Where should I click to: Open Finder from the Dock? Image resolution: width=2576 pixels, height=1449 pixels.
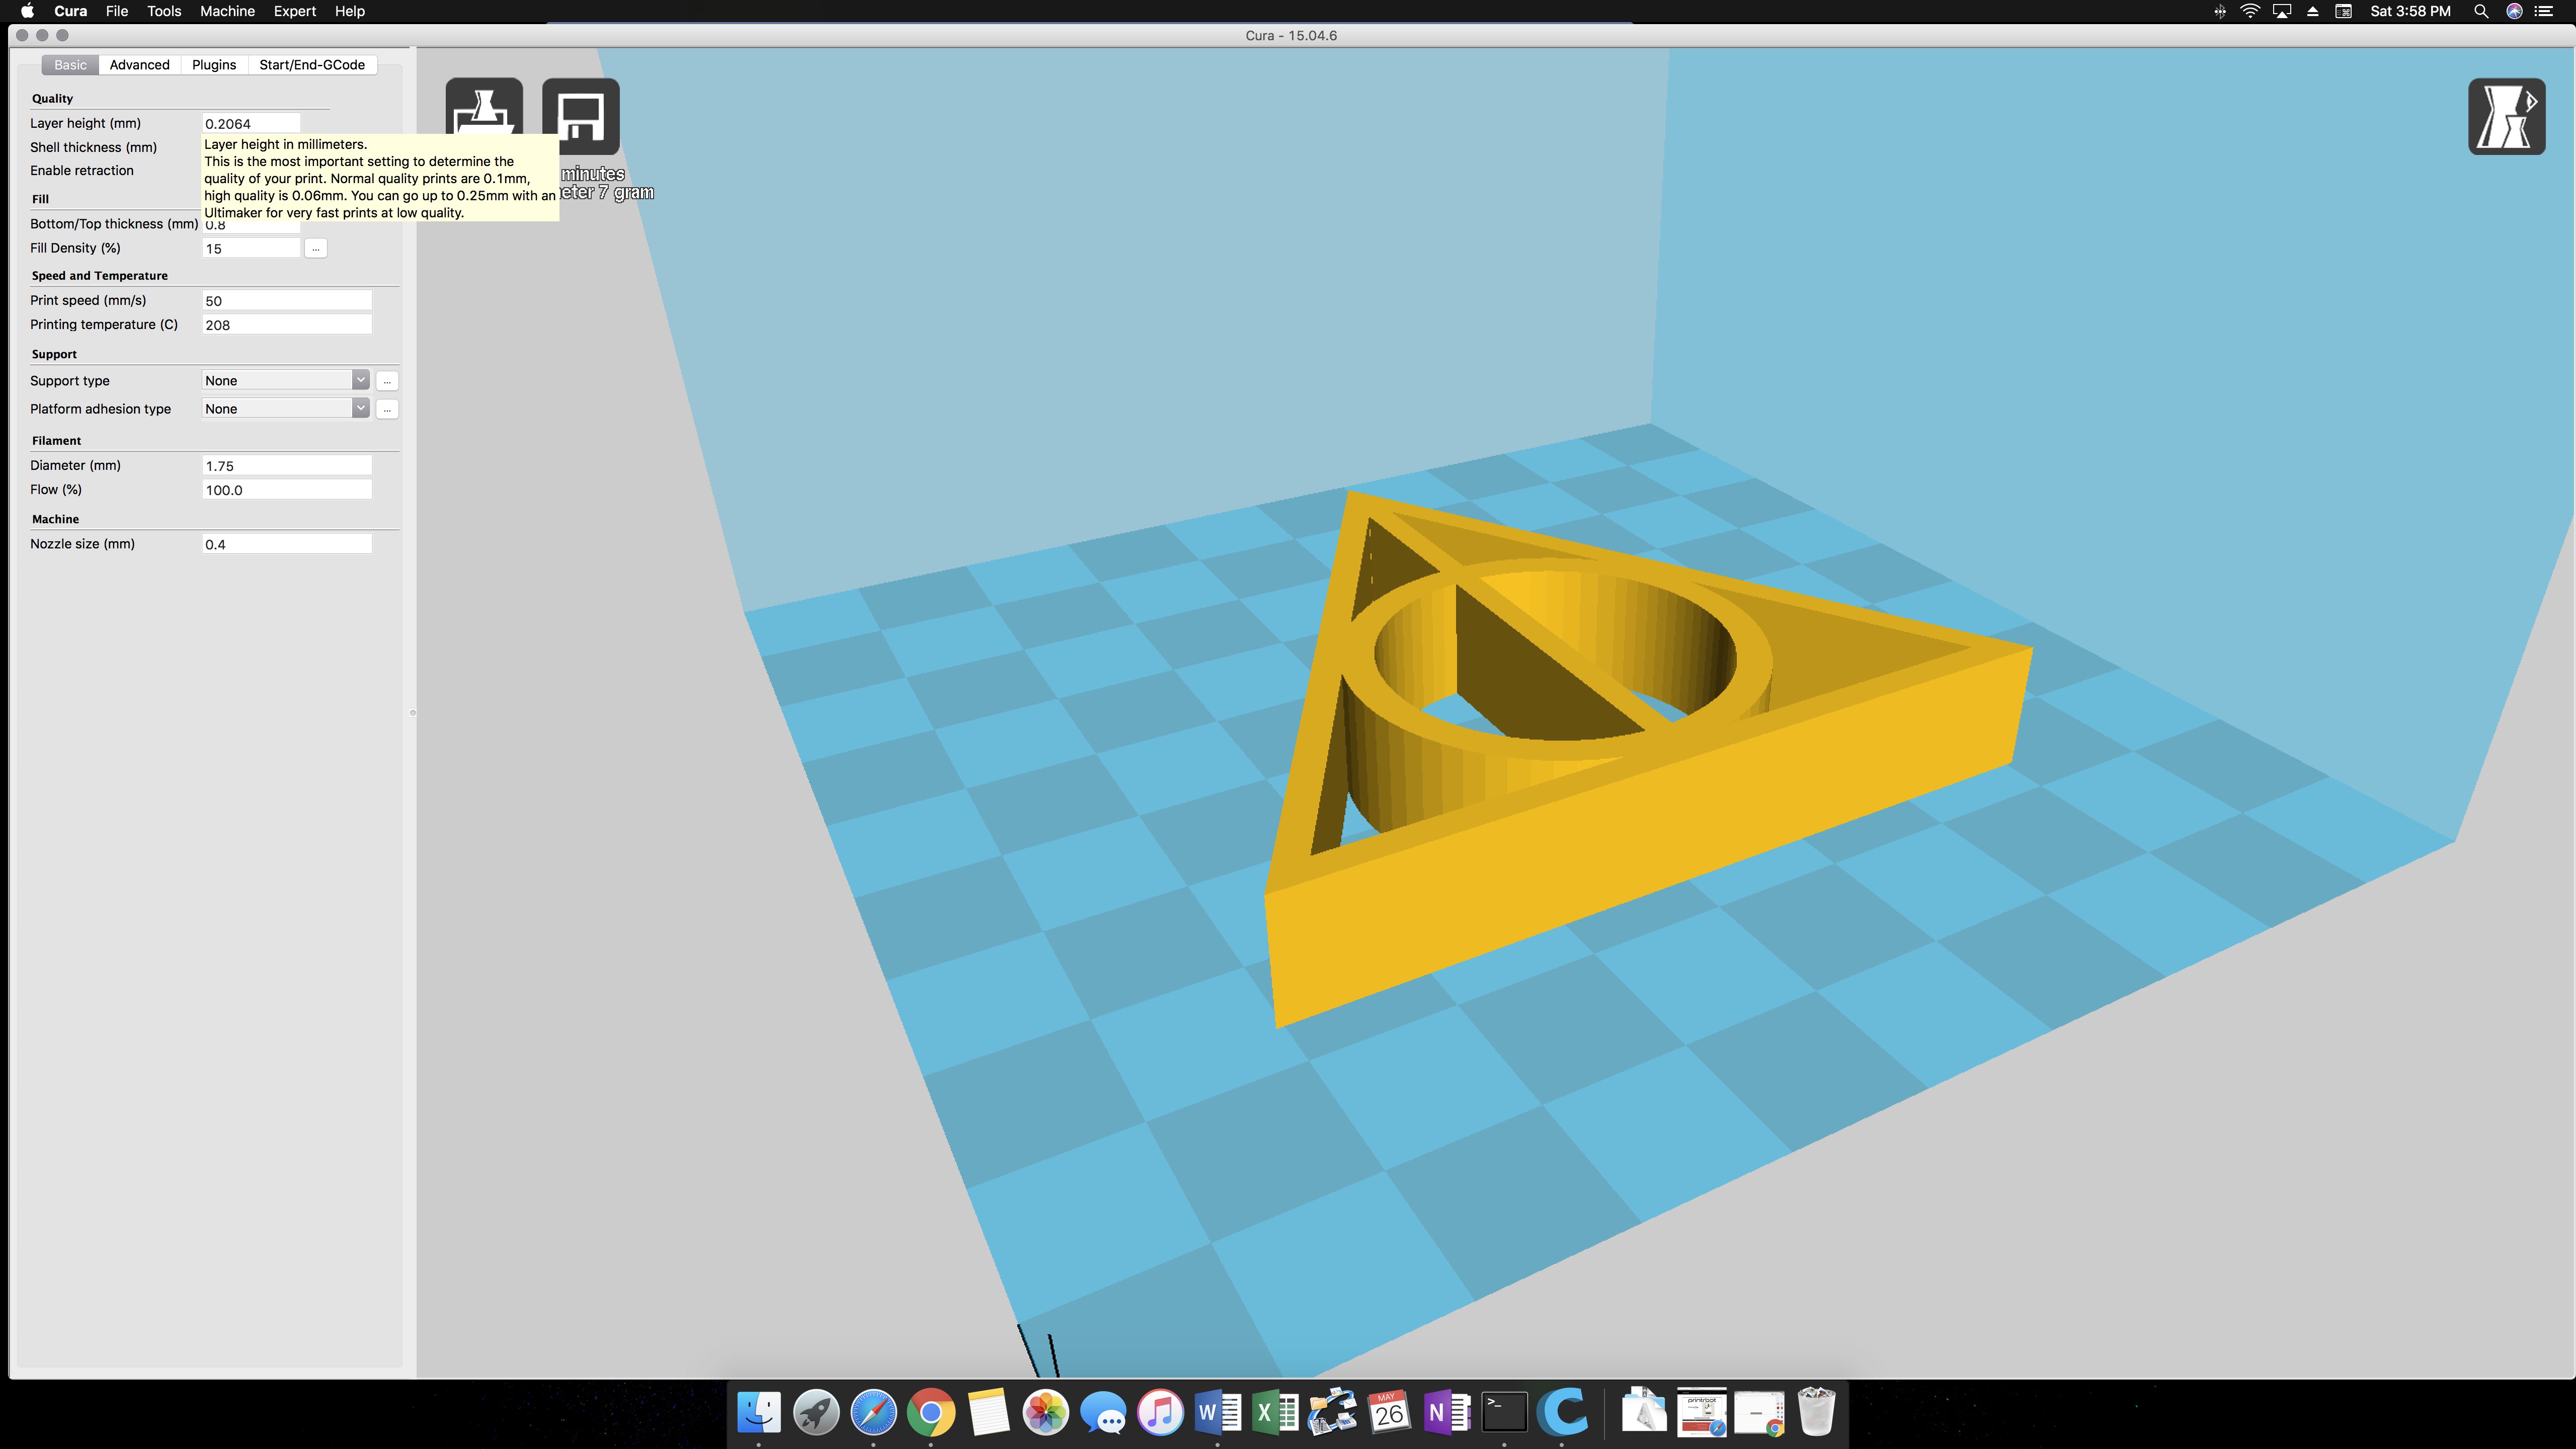(x=759, y=1412)
